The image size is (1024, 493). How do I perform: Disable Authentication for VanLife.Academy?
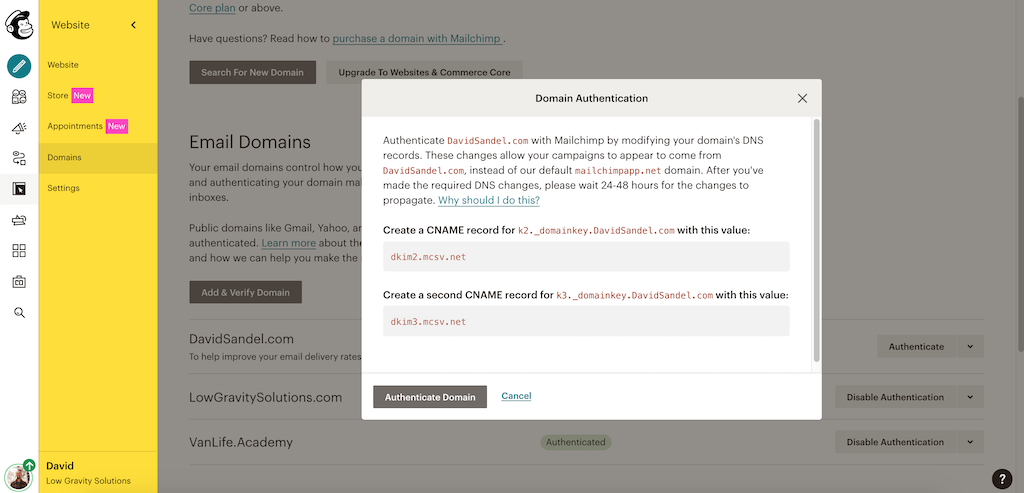point(895,442)
